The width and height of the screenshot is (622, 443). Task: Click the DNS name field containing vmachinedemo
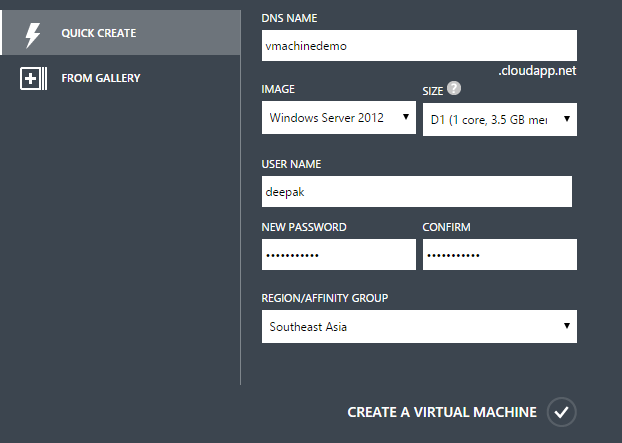[x=419, y=46]
